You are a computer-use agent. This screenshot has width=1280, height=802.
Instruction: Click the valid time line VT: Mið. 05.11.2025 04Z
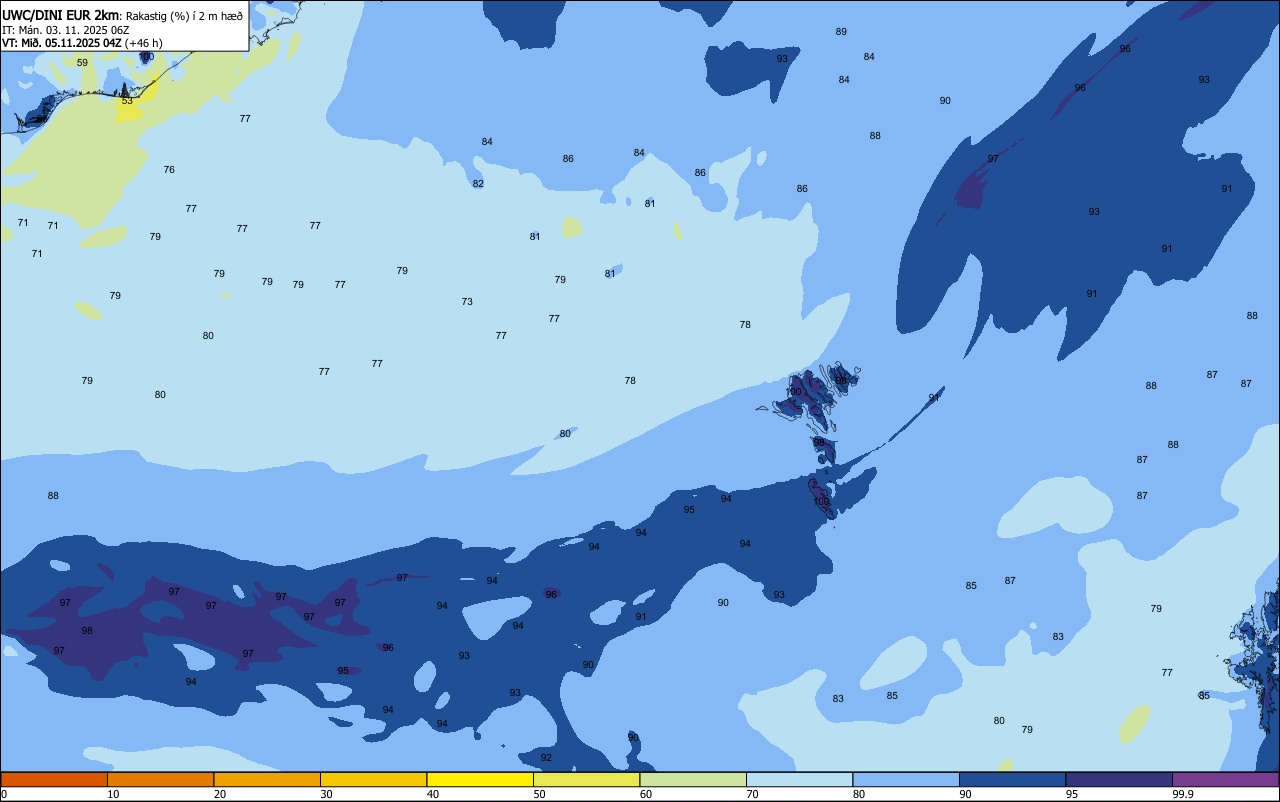pyautogui.click(x=62, y=43)
